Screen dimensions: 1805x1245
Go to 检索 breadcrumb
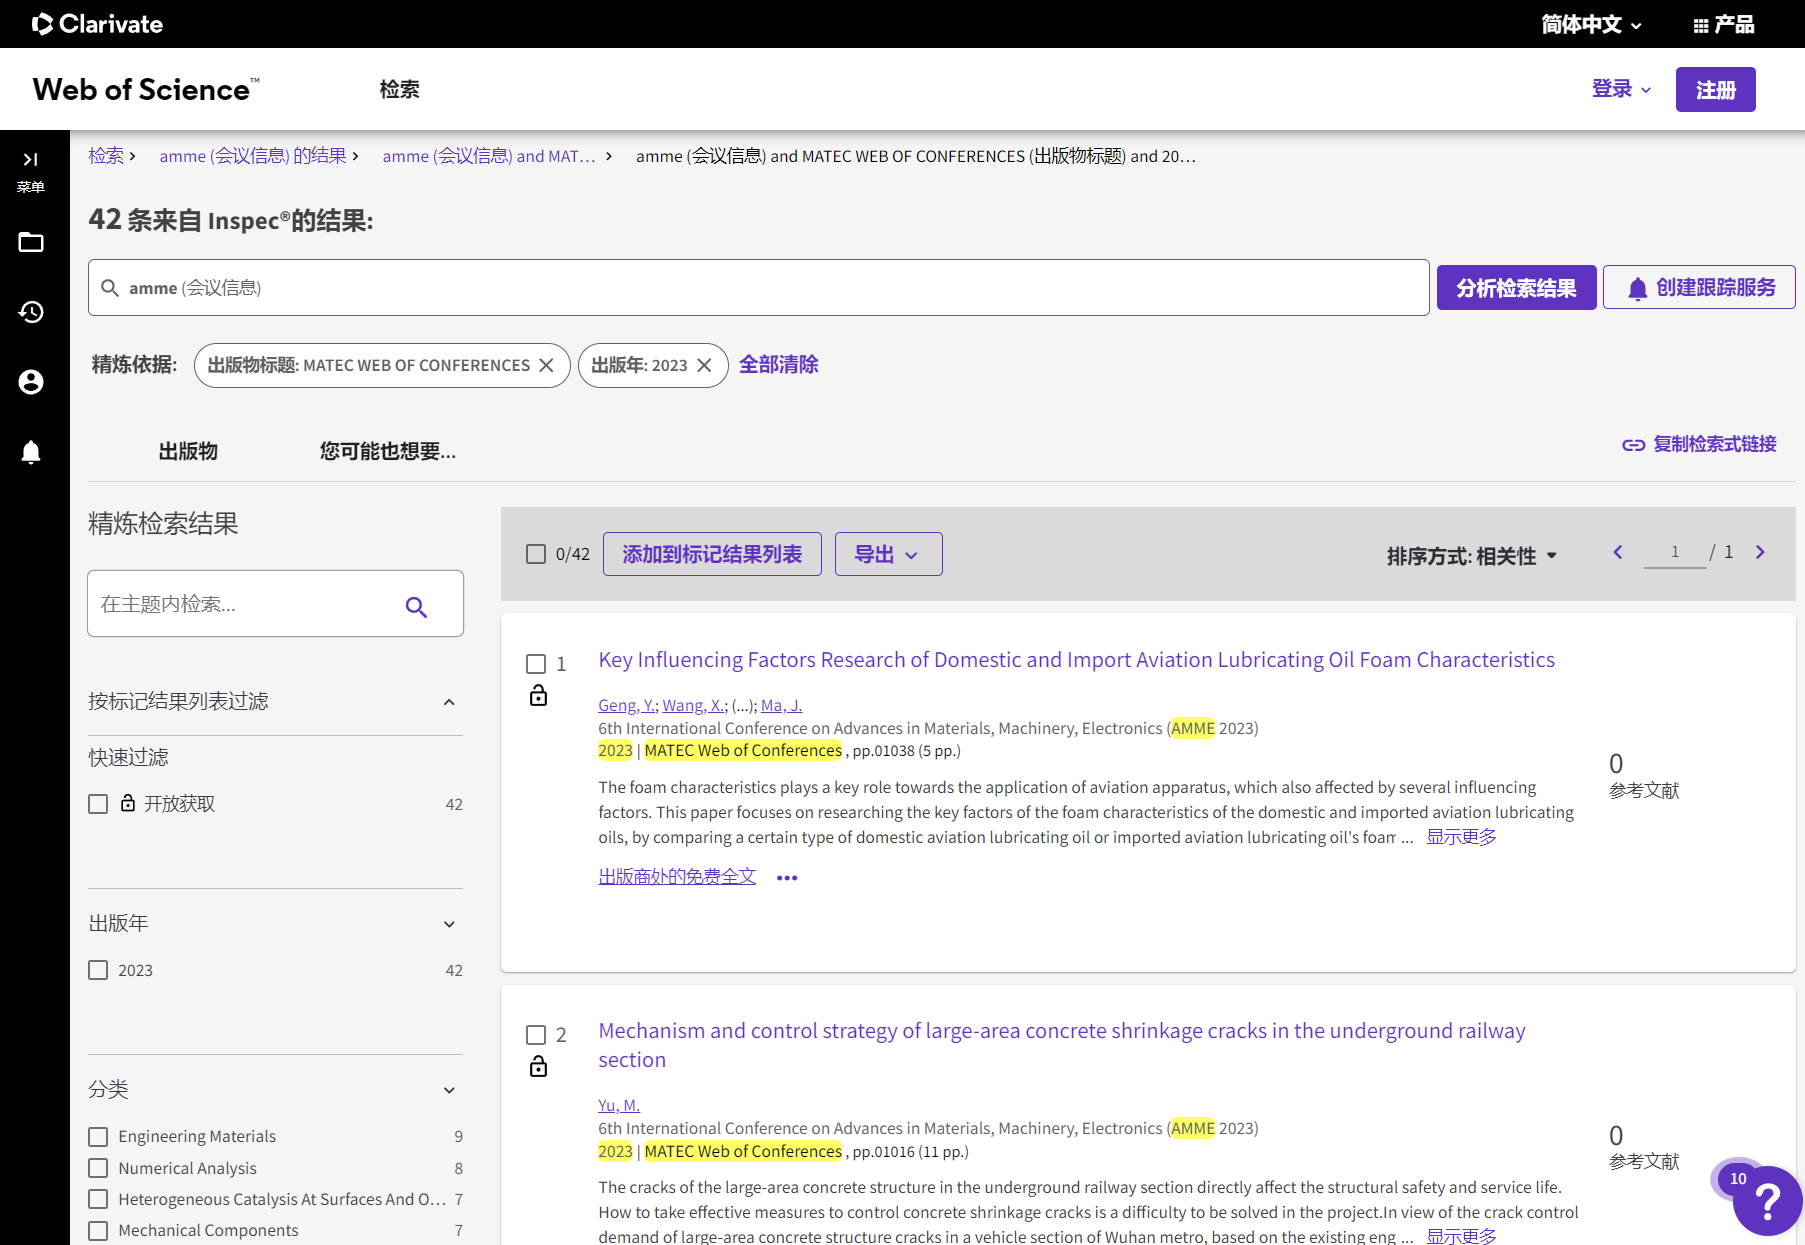(106, 156)
